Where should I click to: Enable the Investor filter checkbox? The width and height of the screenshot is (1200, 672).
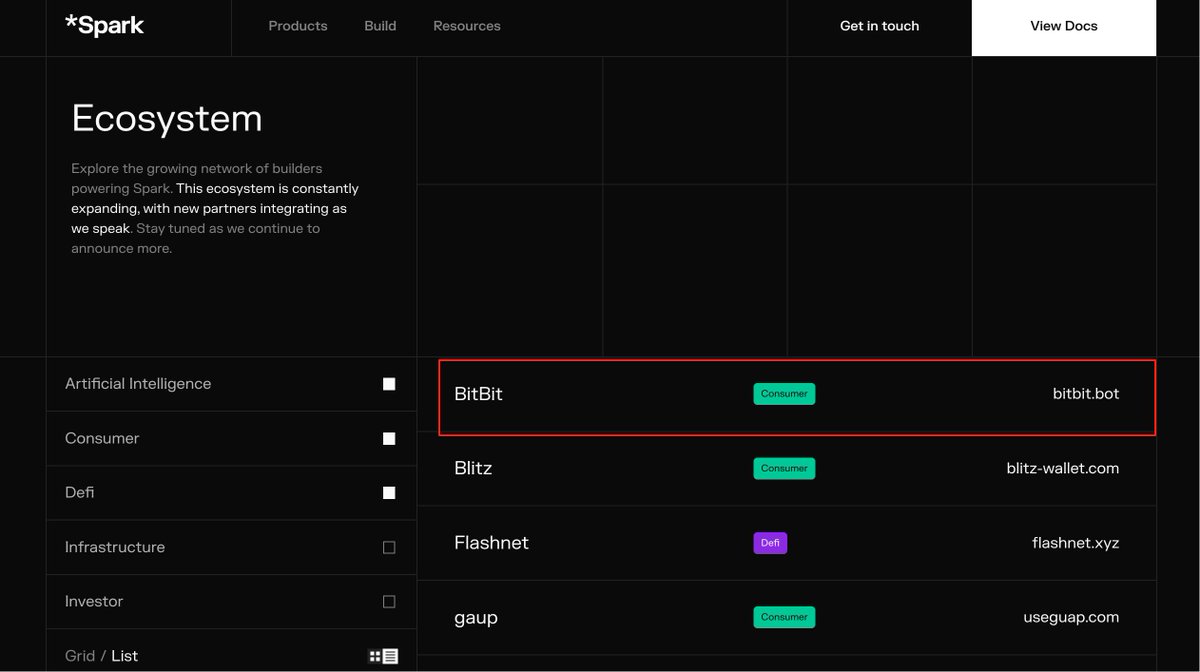pyautogui.click(x=389, y=602)
